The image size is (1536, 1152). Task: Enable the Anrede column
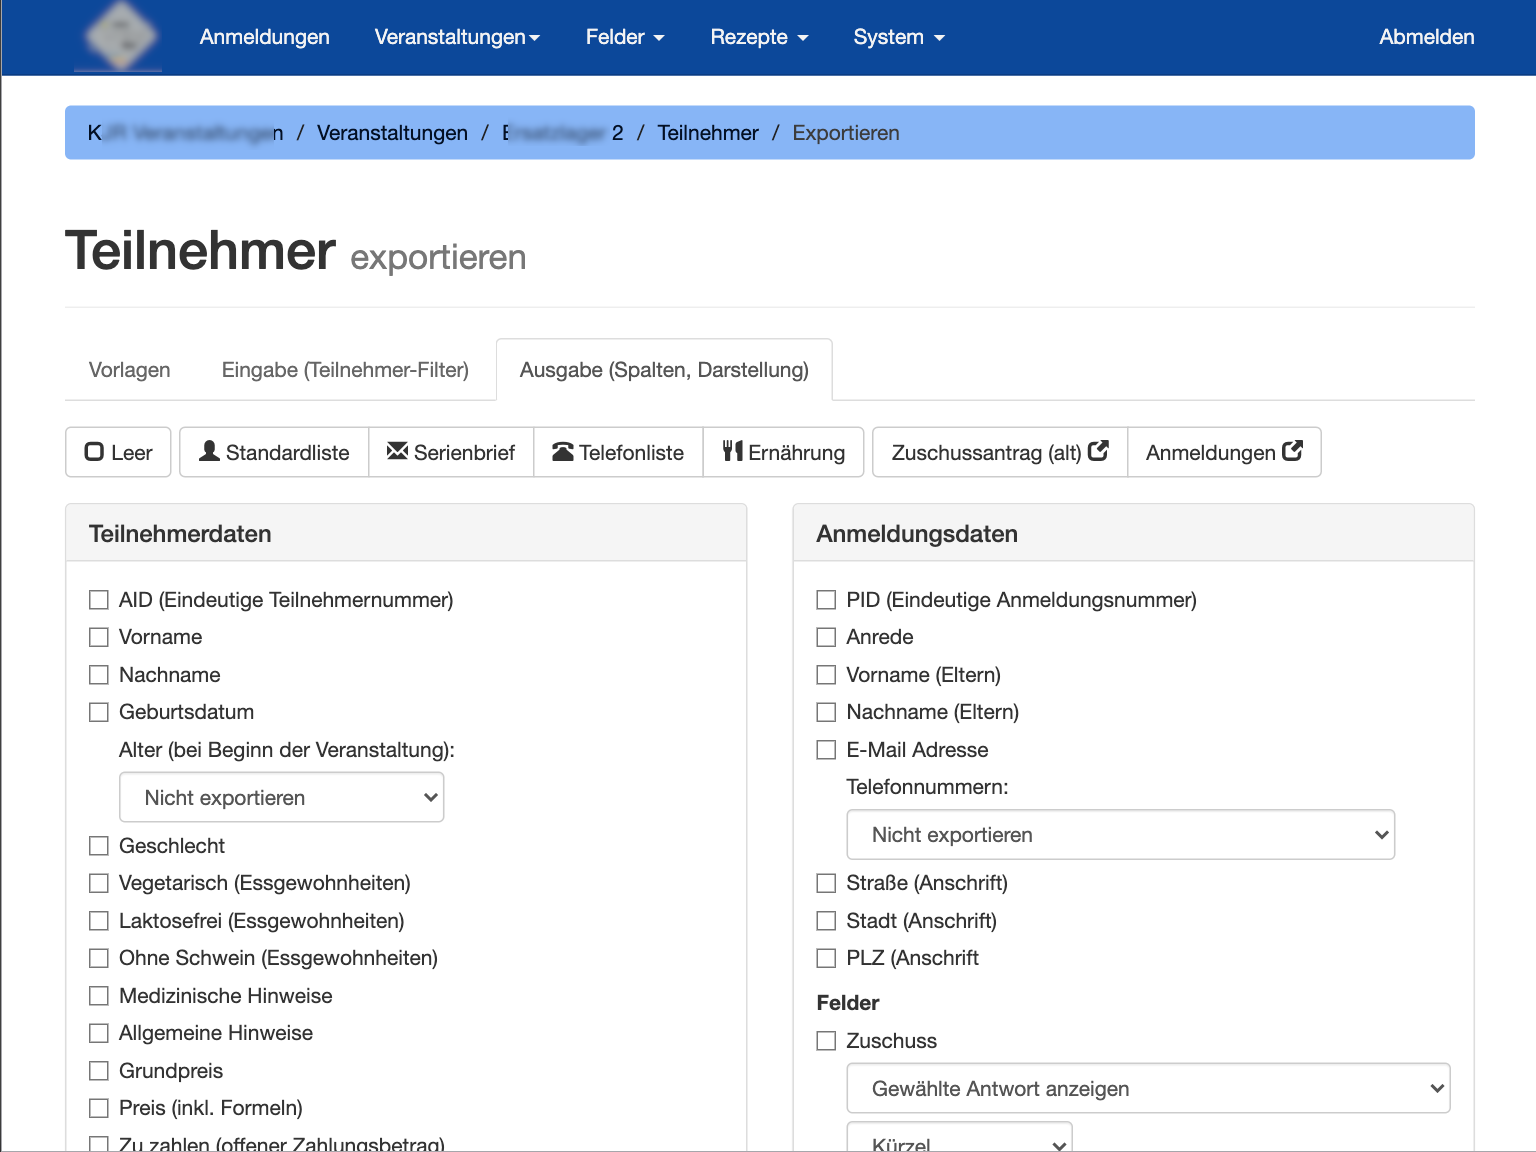click(x=826, y=637)
